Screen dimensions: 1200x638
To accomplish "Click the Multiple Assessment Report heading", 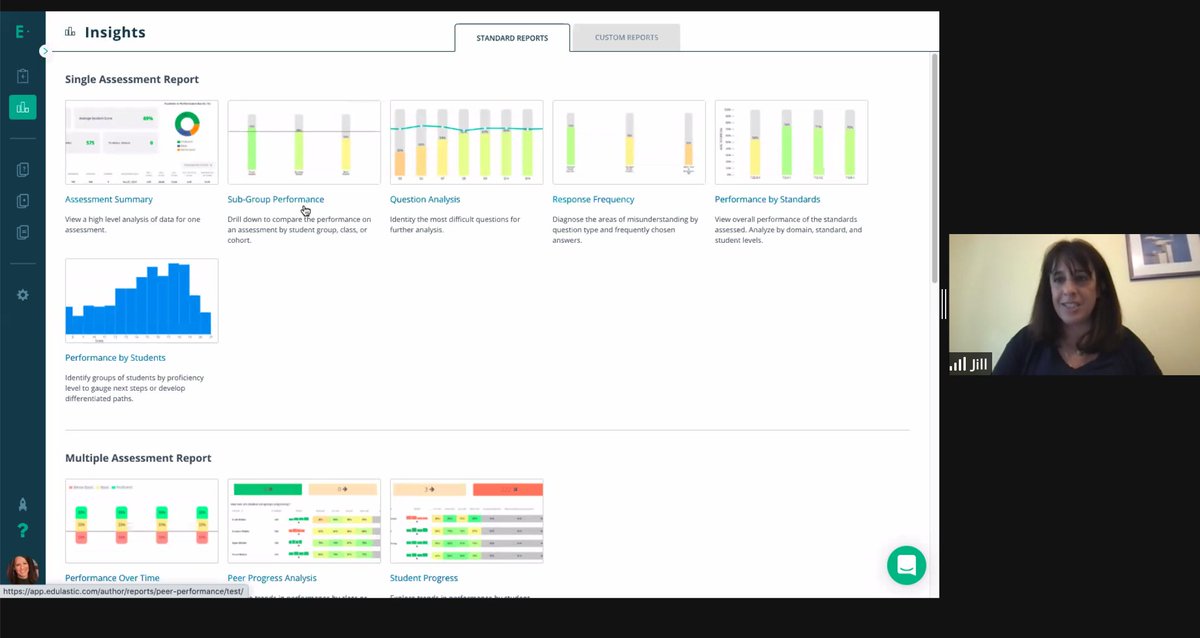I will pyautogui.click(x=138, y=458).
